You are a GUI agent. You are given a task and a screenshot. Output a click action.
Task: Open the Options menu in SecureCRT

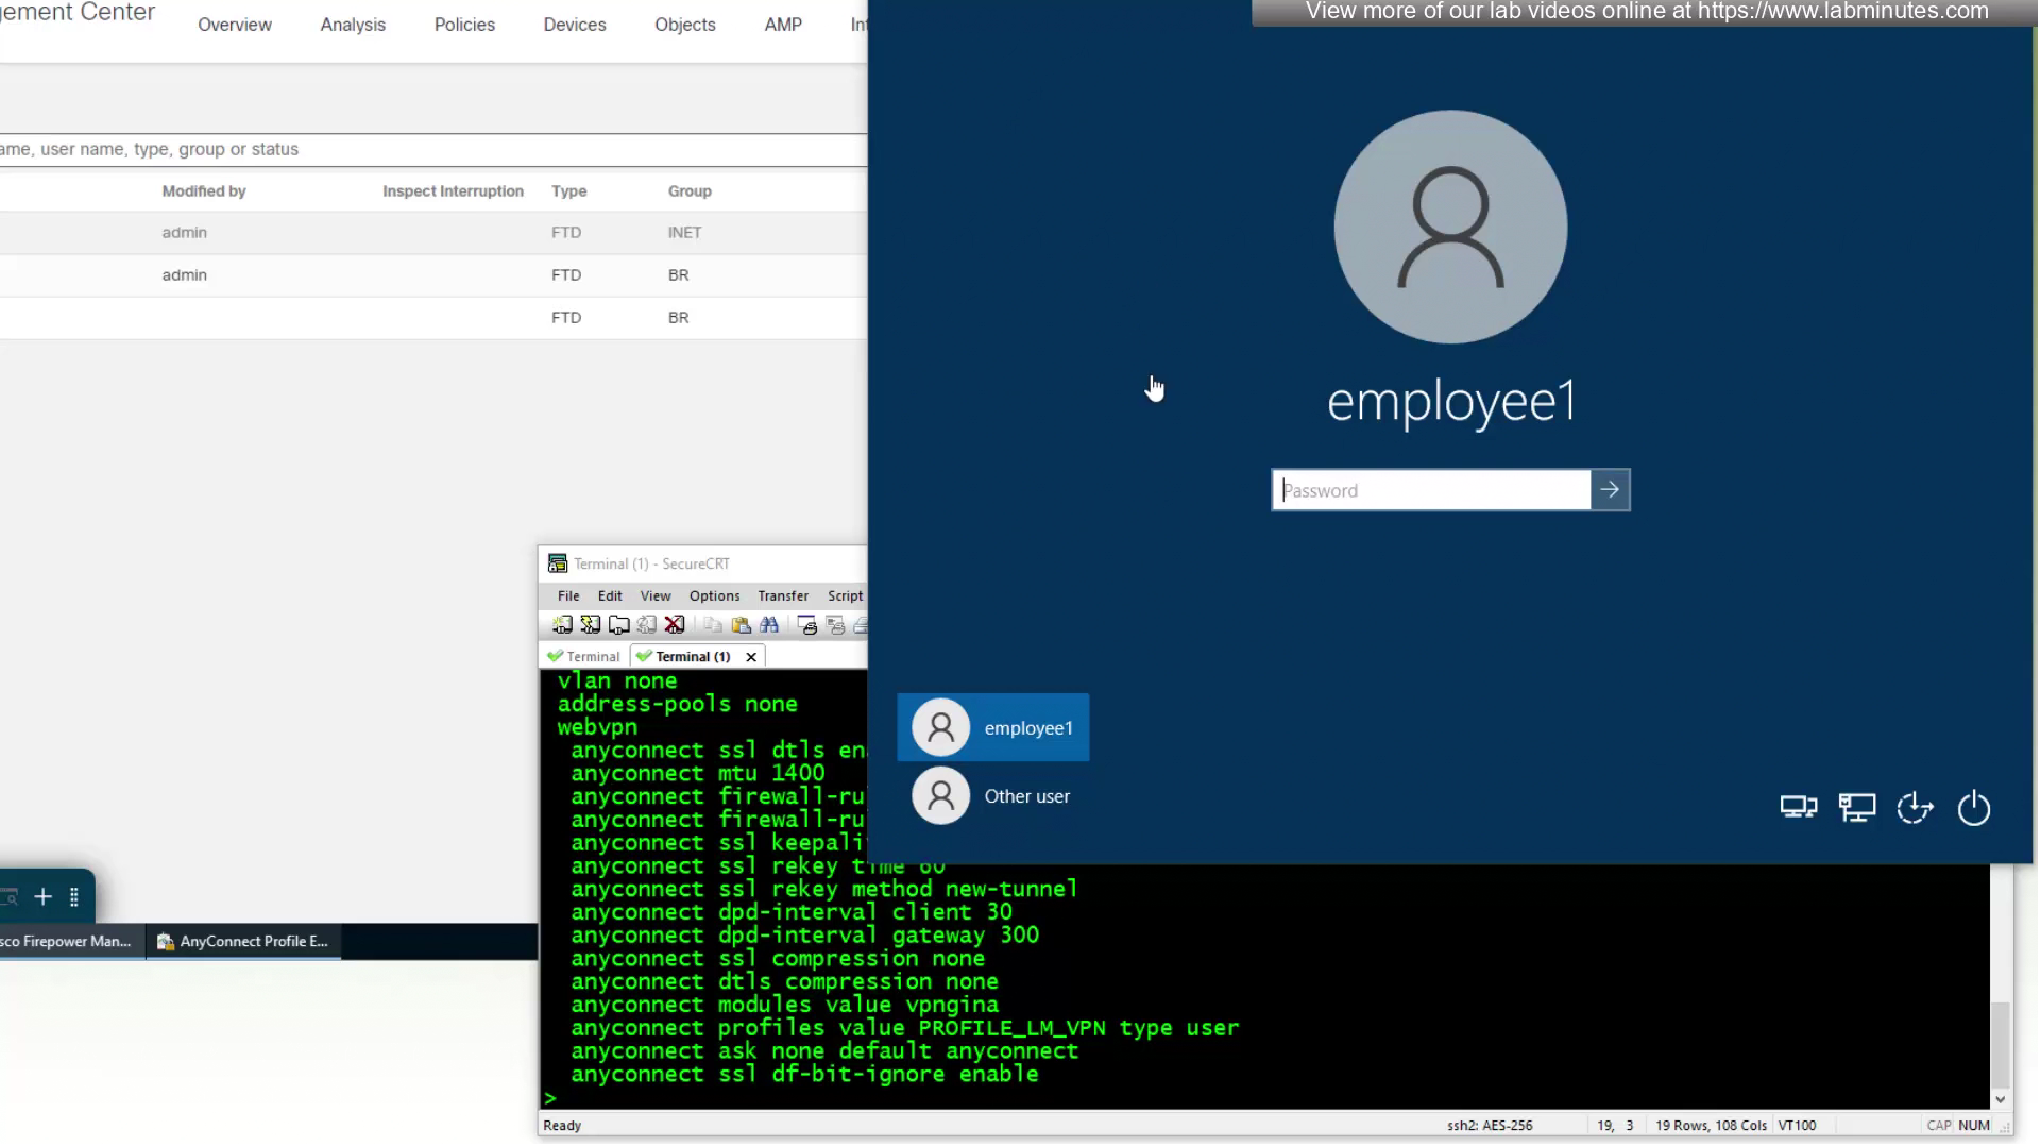pos(714,596)
